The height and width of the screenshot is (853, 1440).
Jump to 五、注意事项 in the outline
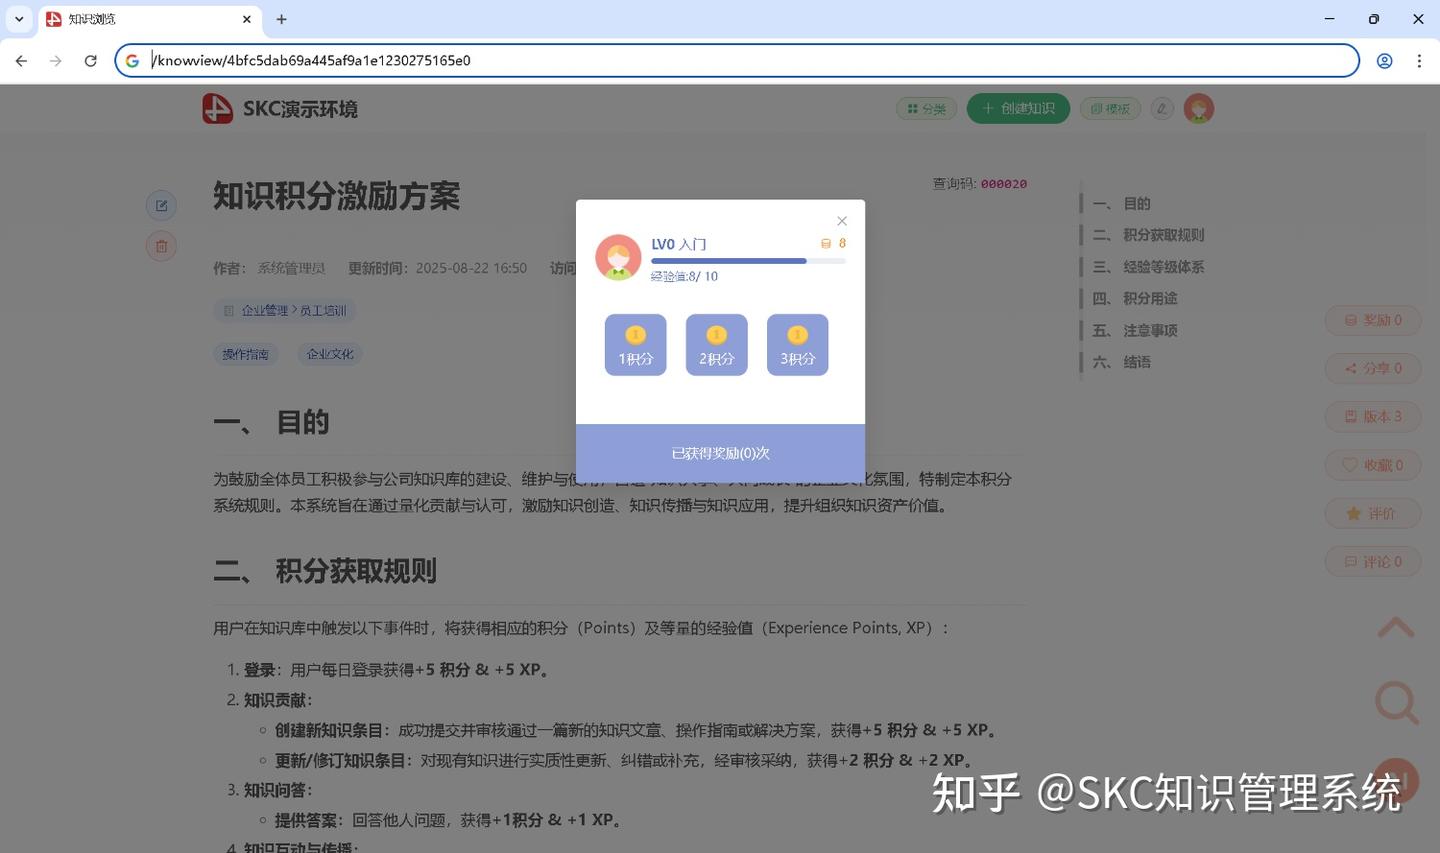(1135, 330)
